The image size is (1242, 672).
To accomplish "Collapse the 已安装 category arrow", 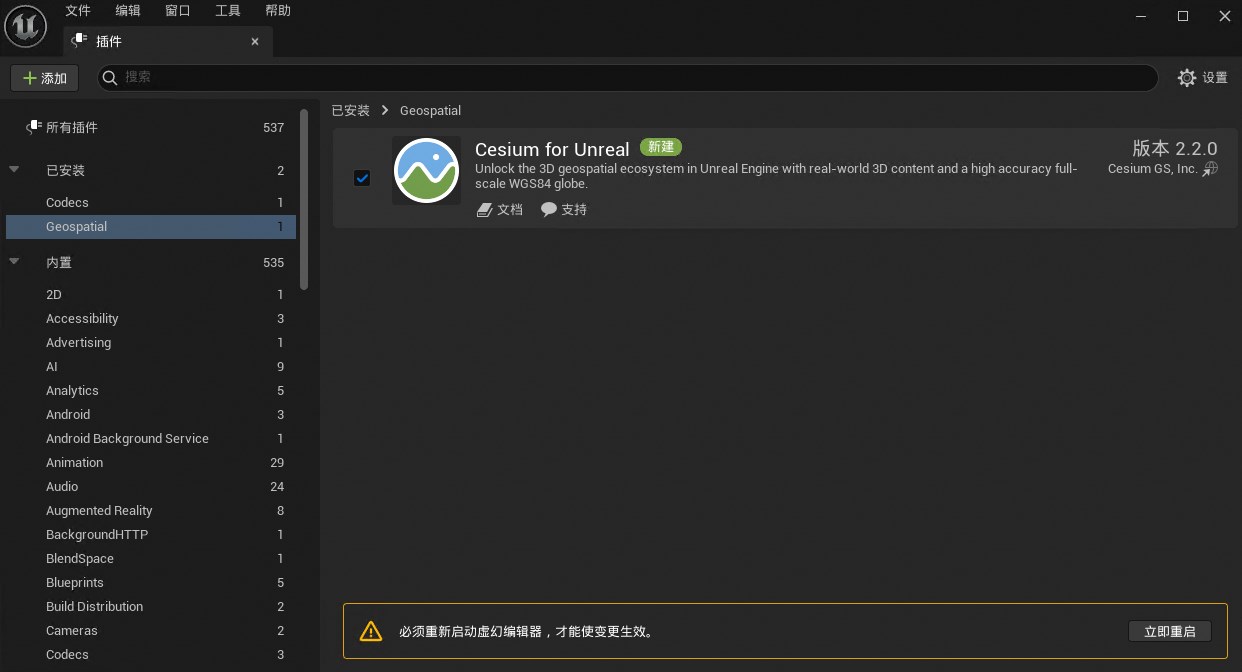I will pos(14,170).
